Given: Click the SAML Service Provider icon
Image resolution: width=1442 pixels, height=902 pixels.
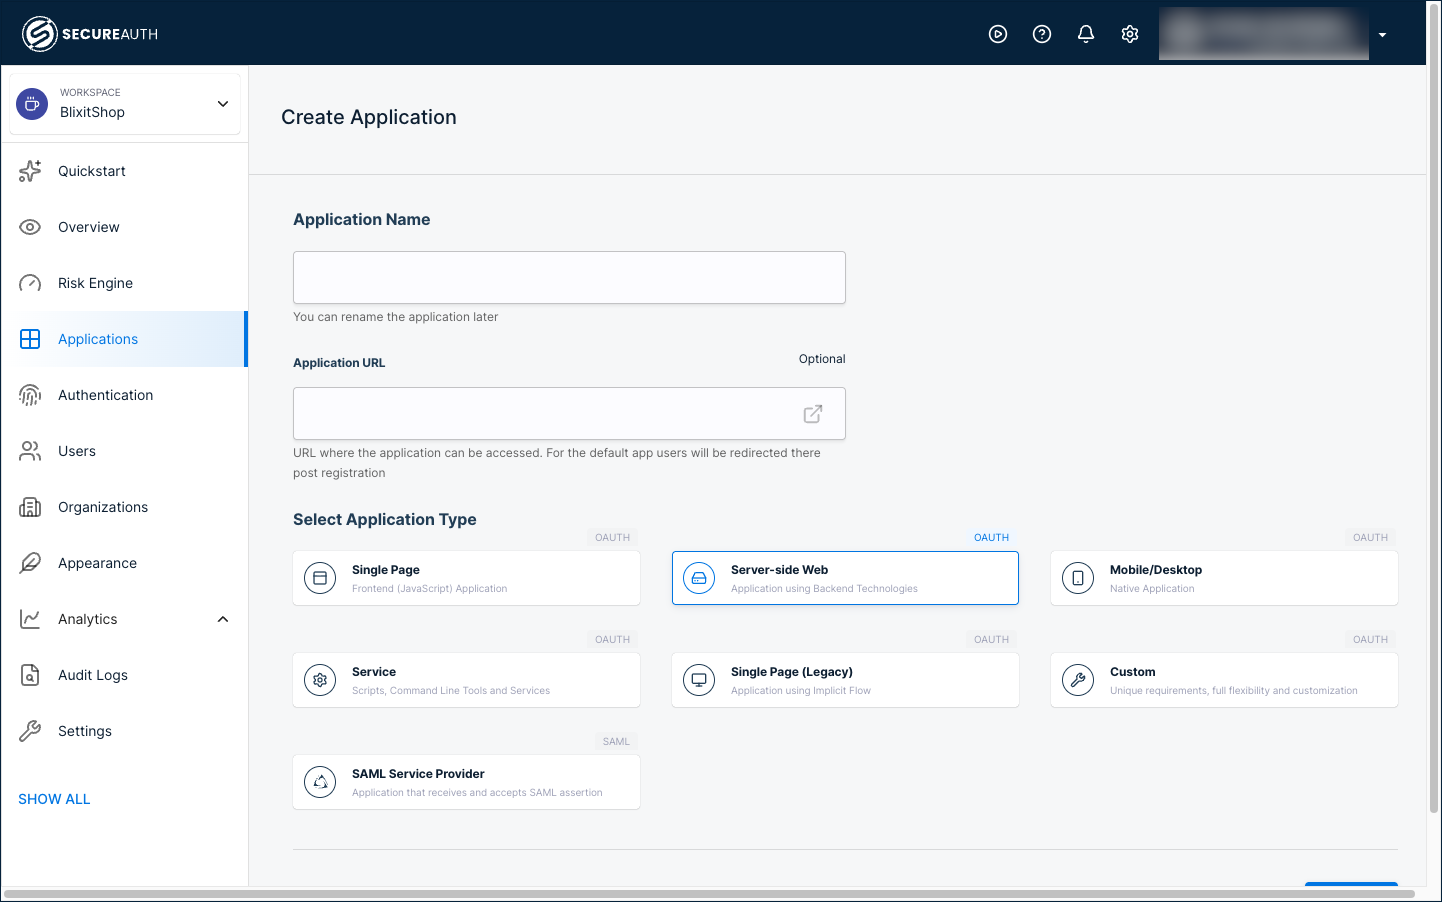Looking at the screenshot, I should [x=320, y=782].
